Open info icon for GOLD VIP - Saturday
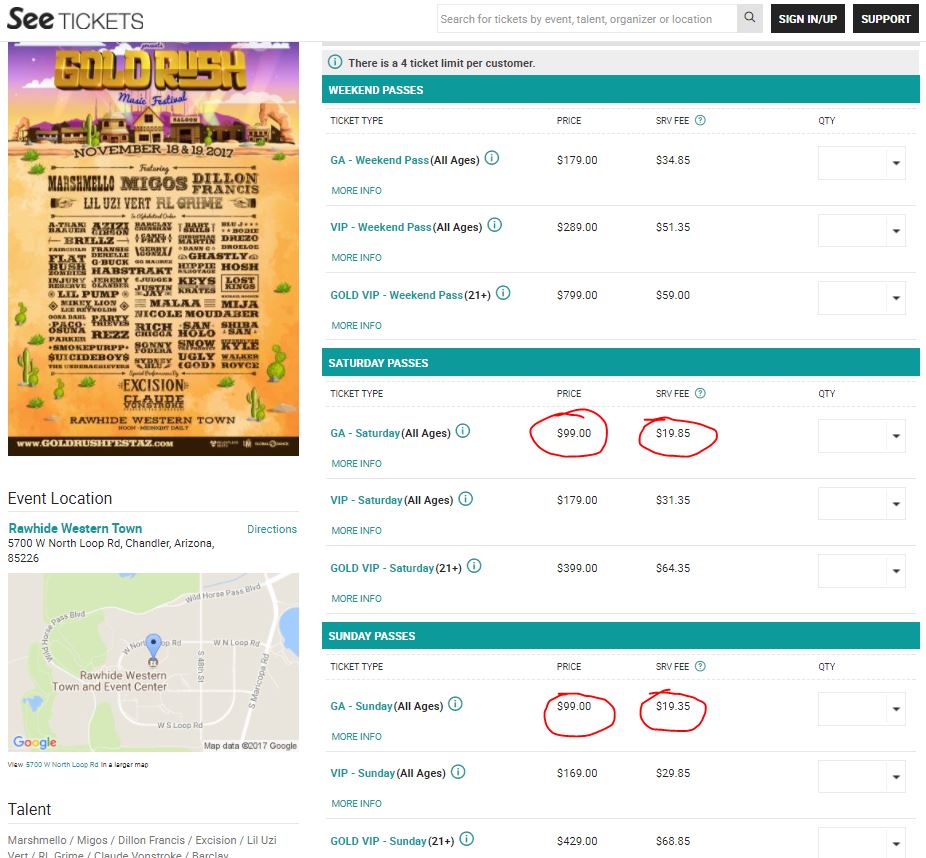926x858 pixels. [x=474, y=566]
